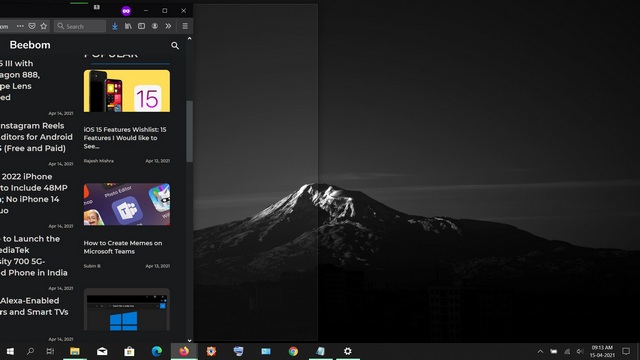Open Settings gear on the taskbar

348,351
